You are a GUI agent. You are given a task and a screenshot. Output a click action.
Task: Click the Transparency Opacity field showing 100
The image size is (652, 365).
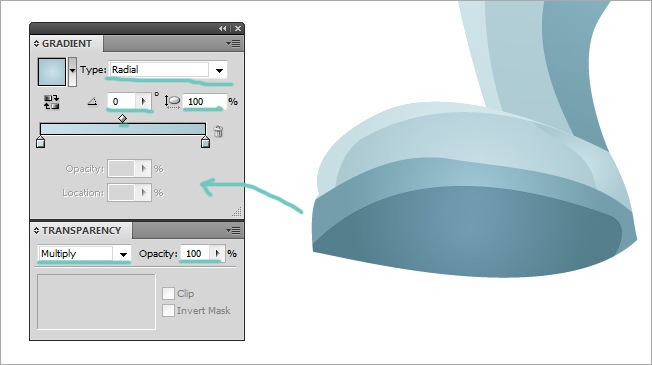pos(195,254)
